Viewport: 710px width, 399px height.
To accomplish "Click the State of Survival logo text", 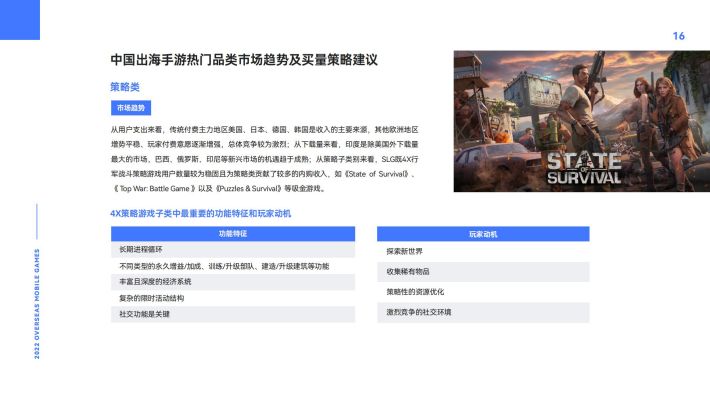I will 584,168.
